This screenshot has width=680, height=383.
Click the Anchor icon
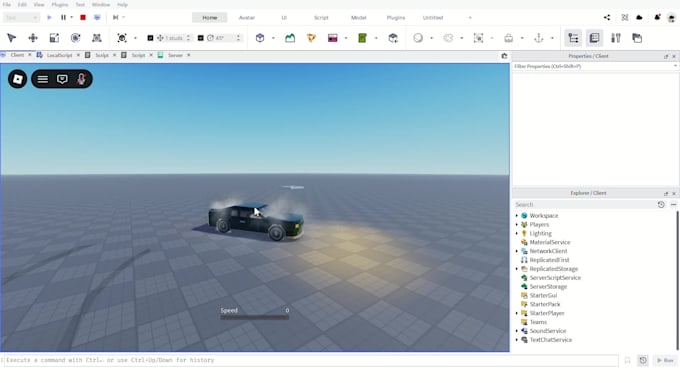539,38
